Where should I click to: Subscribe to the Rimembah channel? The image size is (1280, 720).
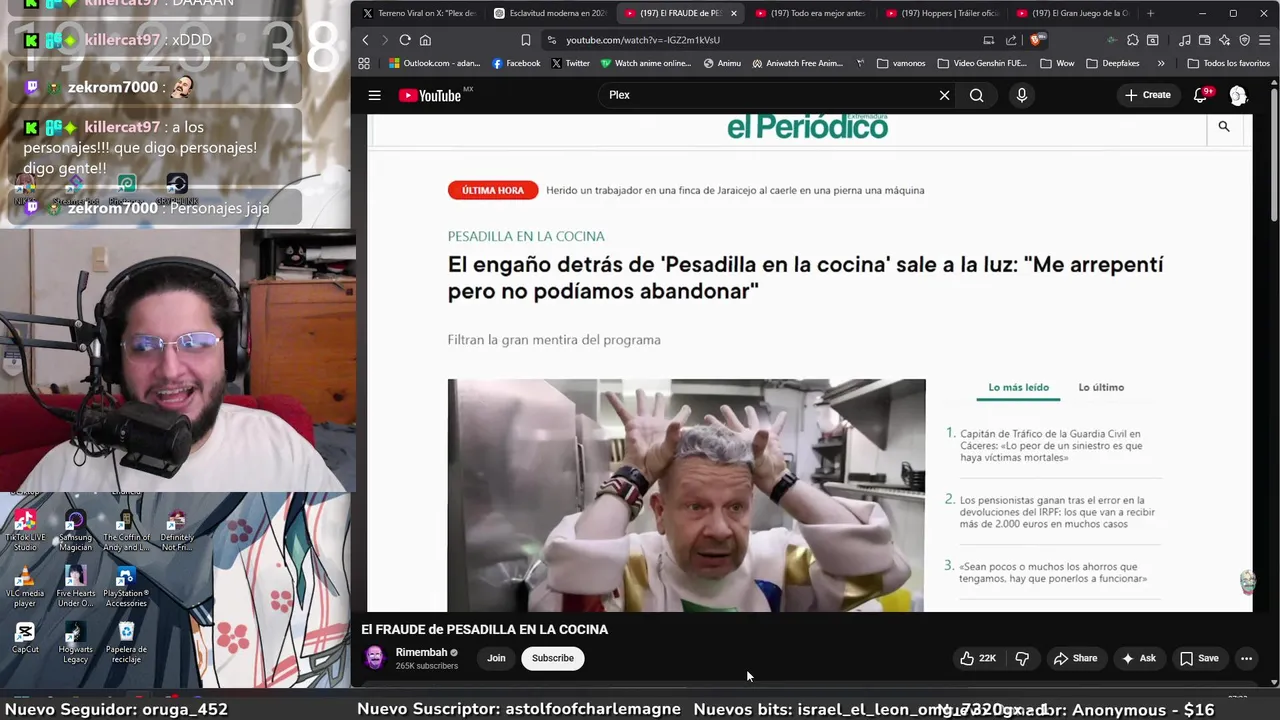553,658
